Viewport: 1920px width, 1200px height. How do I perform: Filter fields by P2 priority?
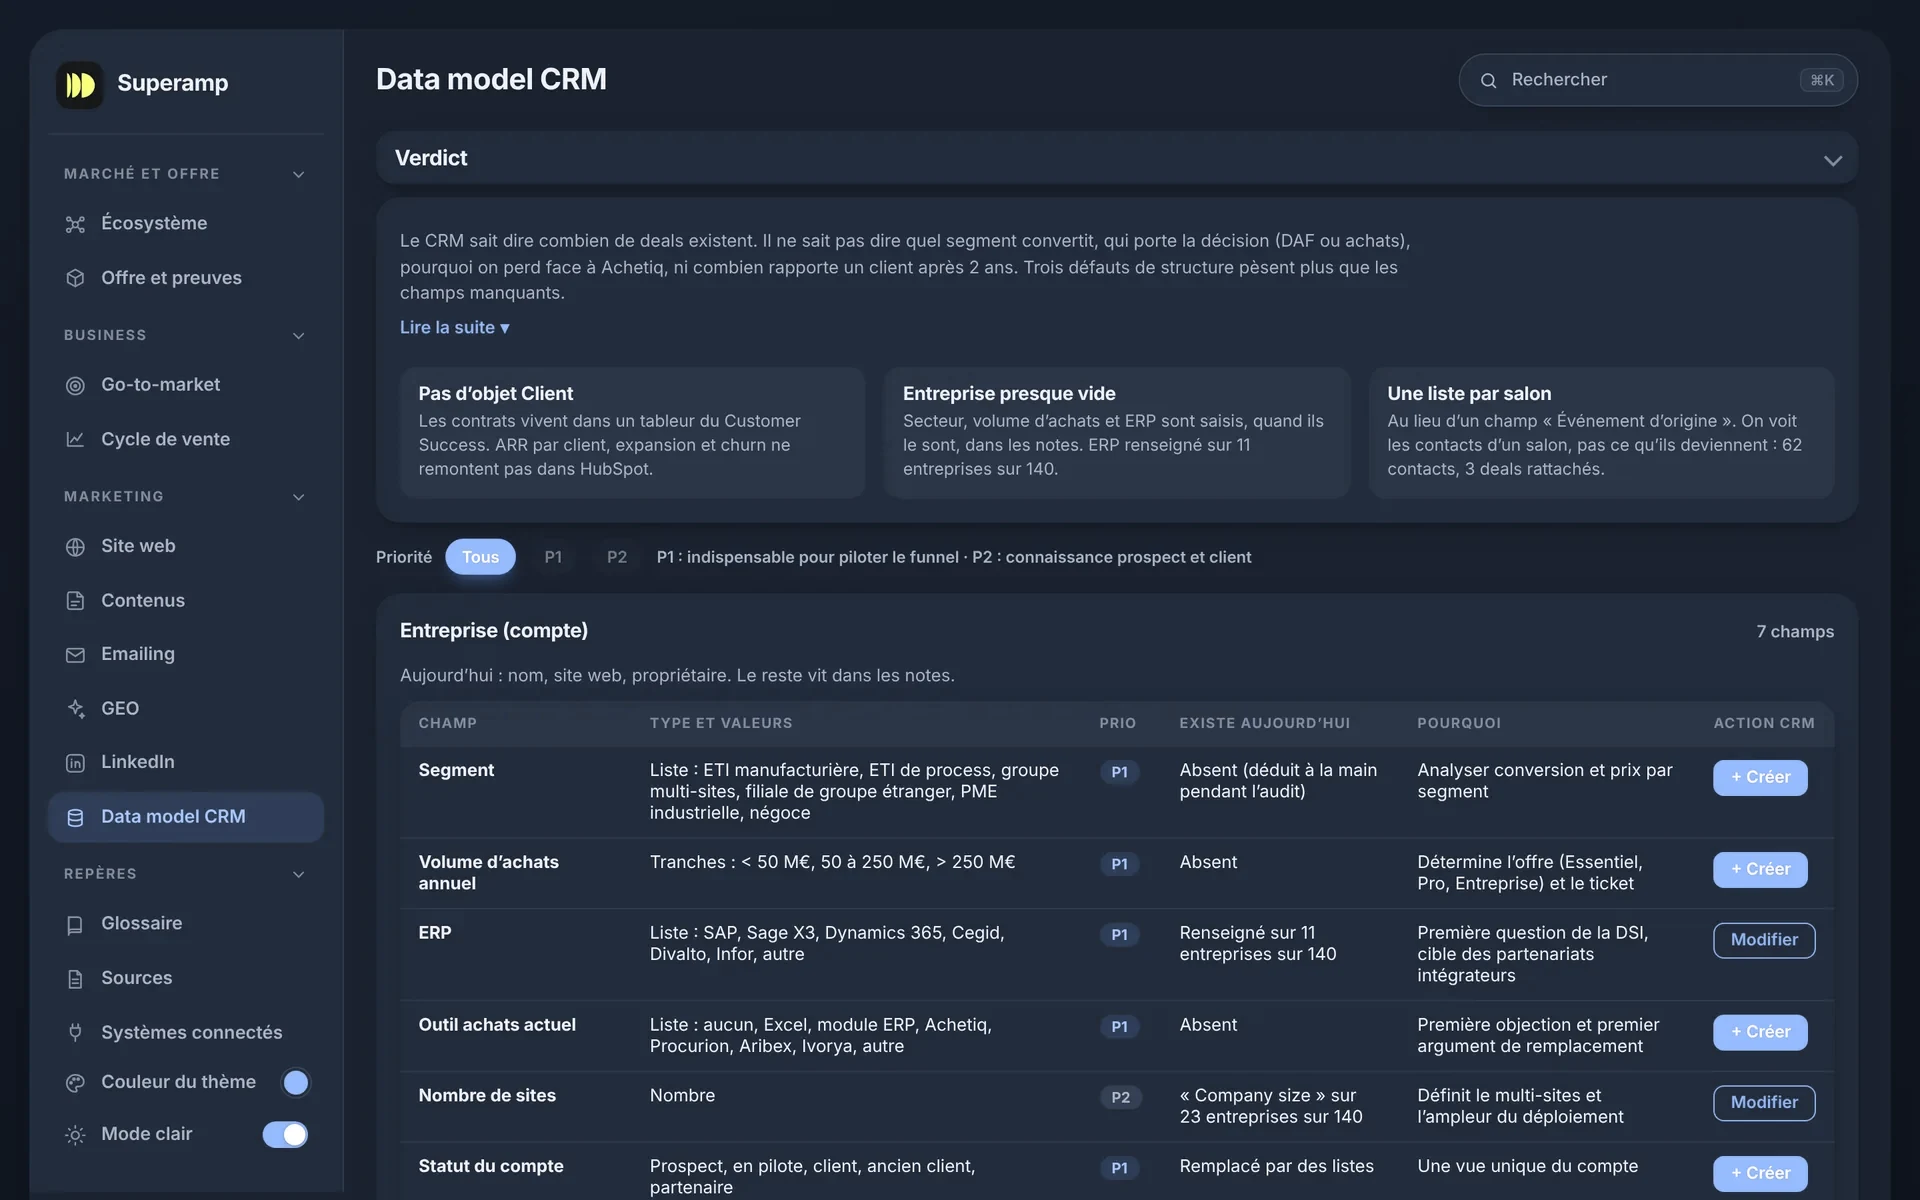pos(617,557)
